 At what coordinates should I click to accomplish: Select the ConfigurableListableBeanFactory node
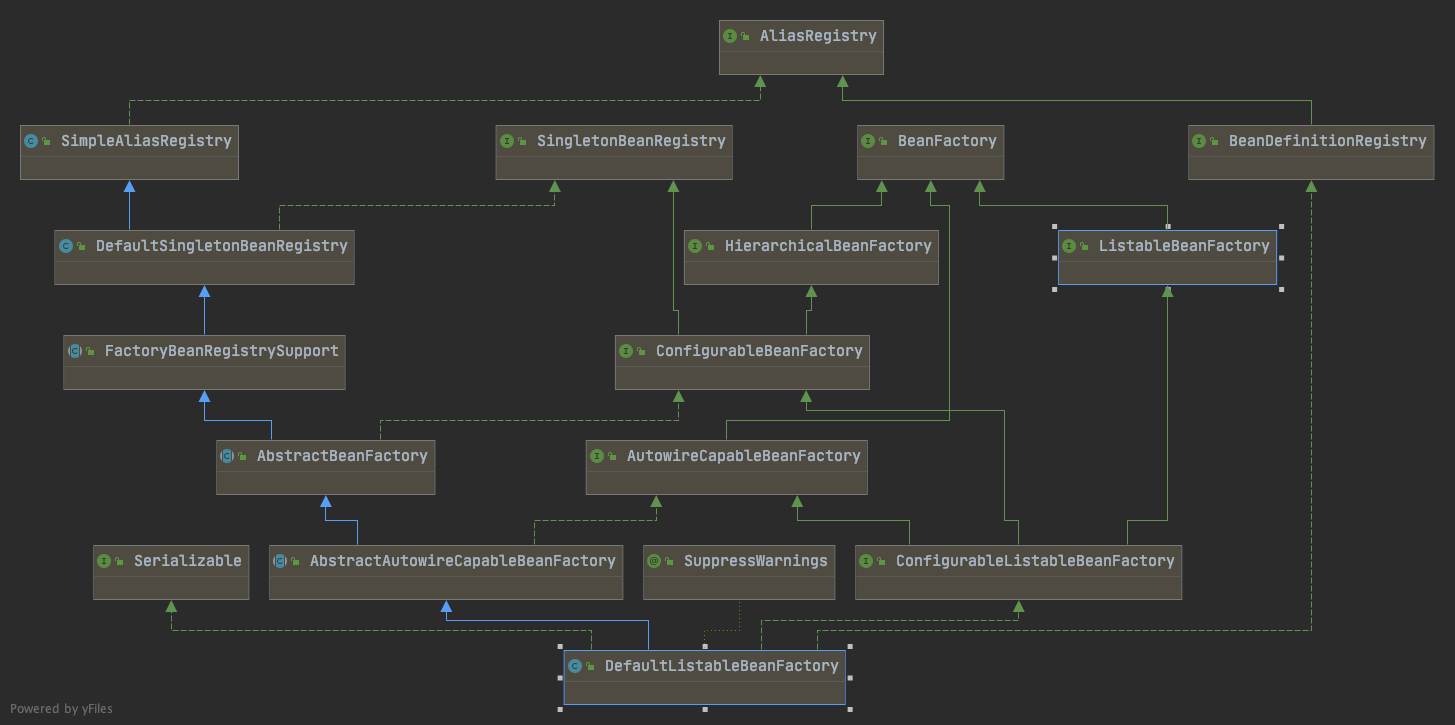tap(1018, 571)
